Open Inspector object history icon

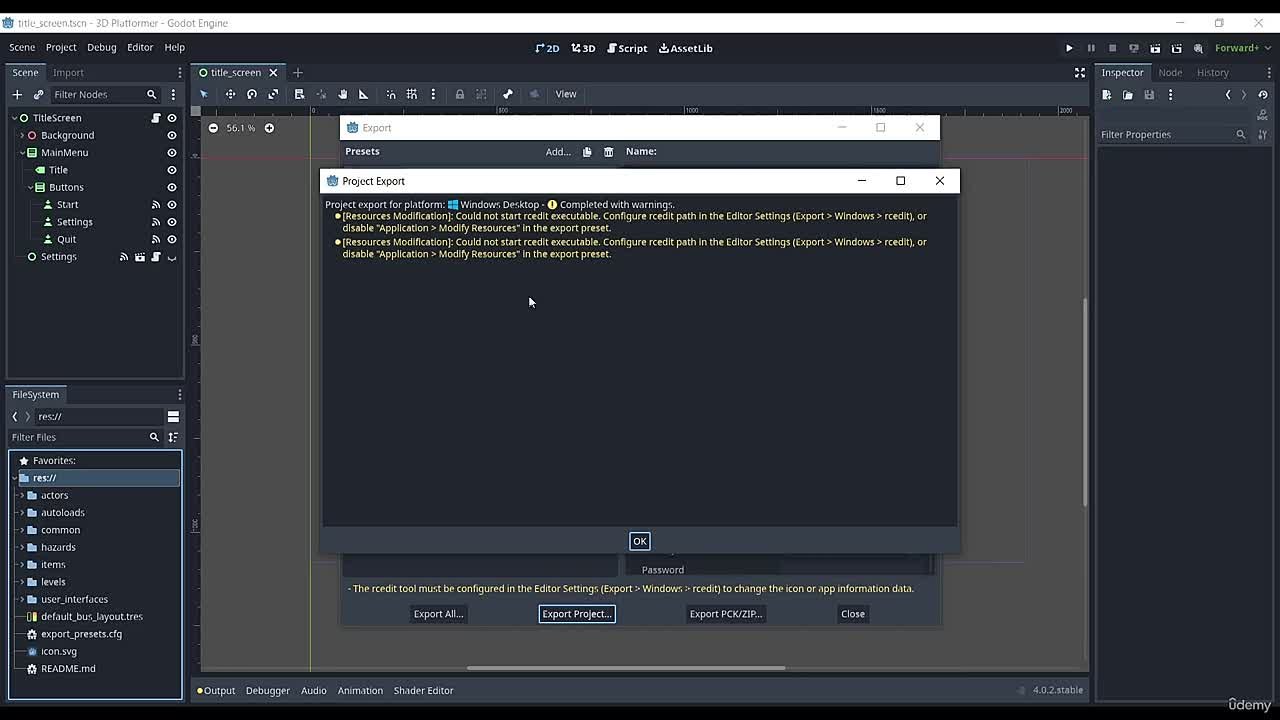[x=1263, y=95]
